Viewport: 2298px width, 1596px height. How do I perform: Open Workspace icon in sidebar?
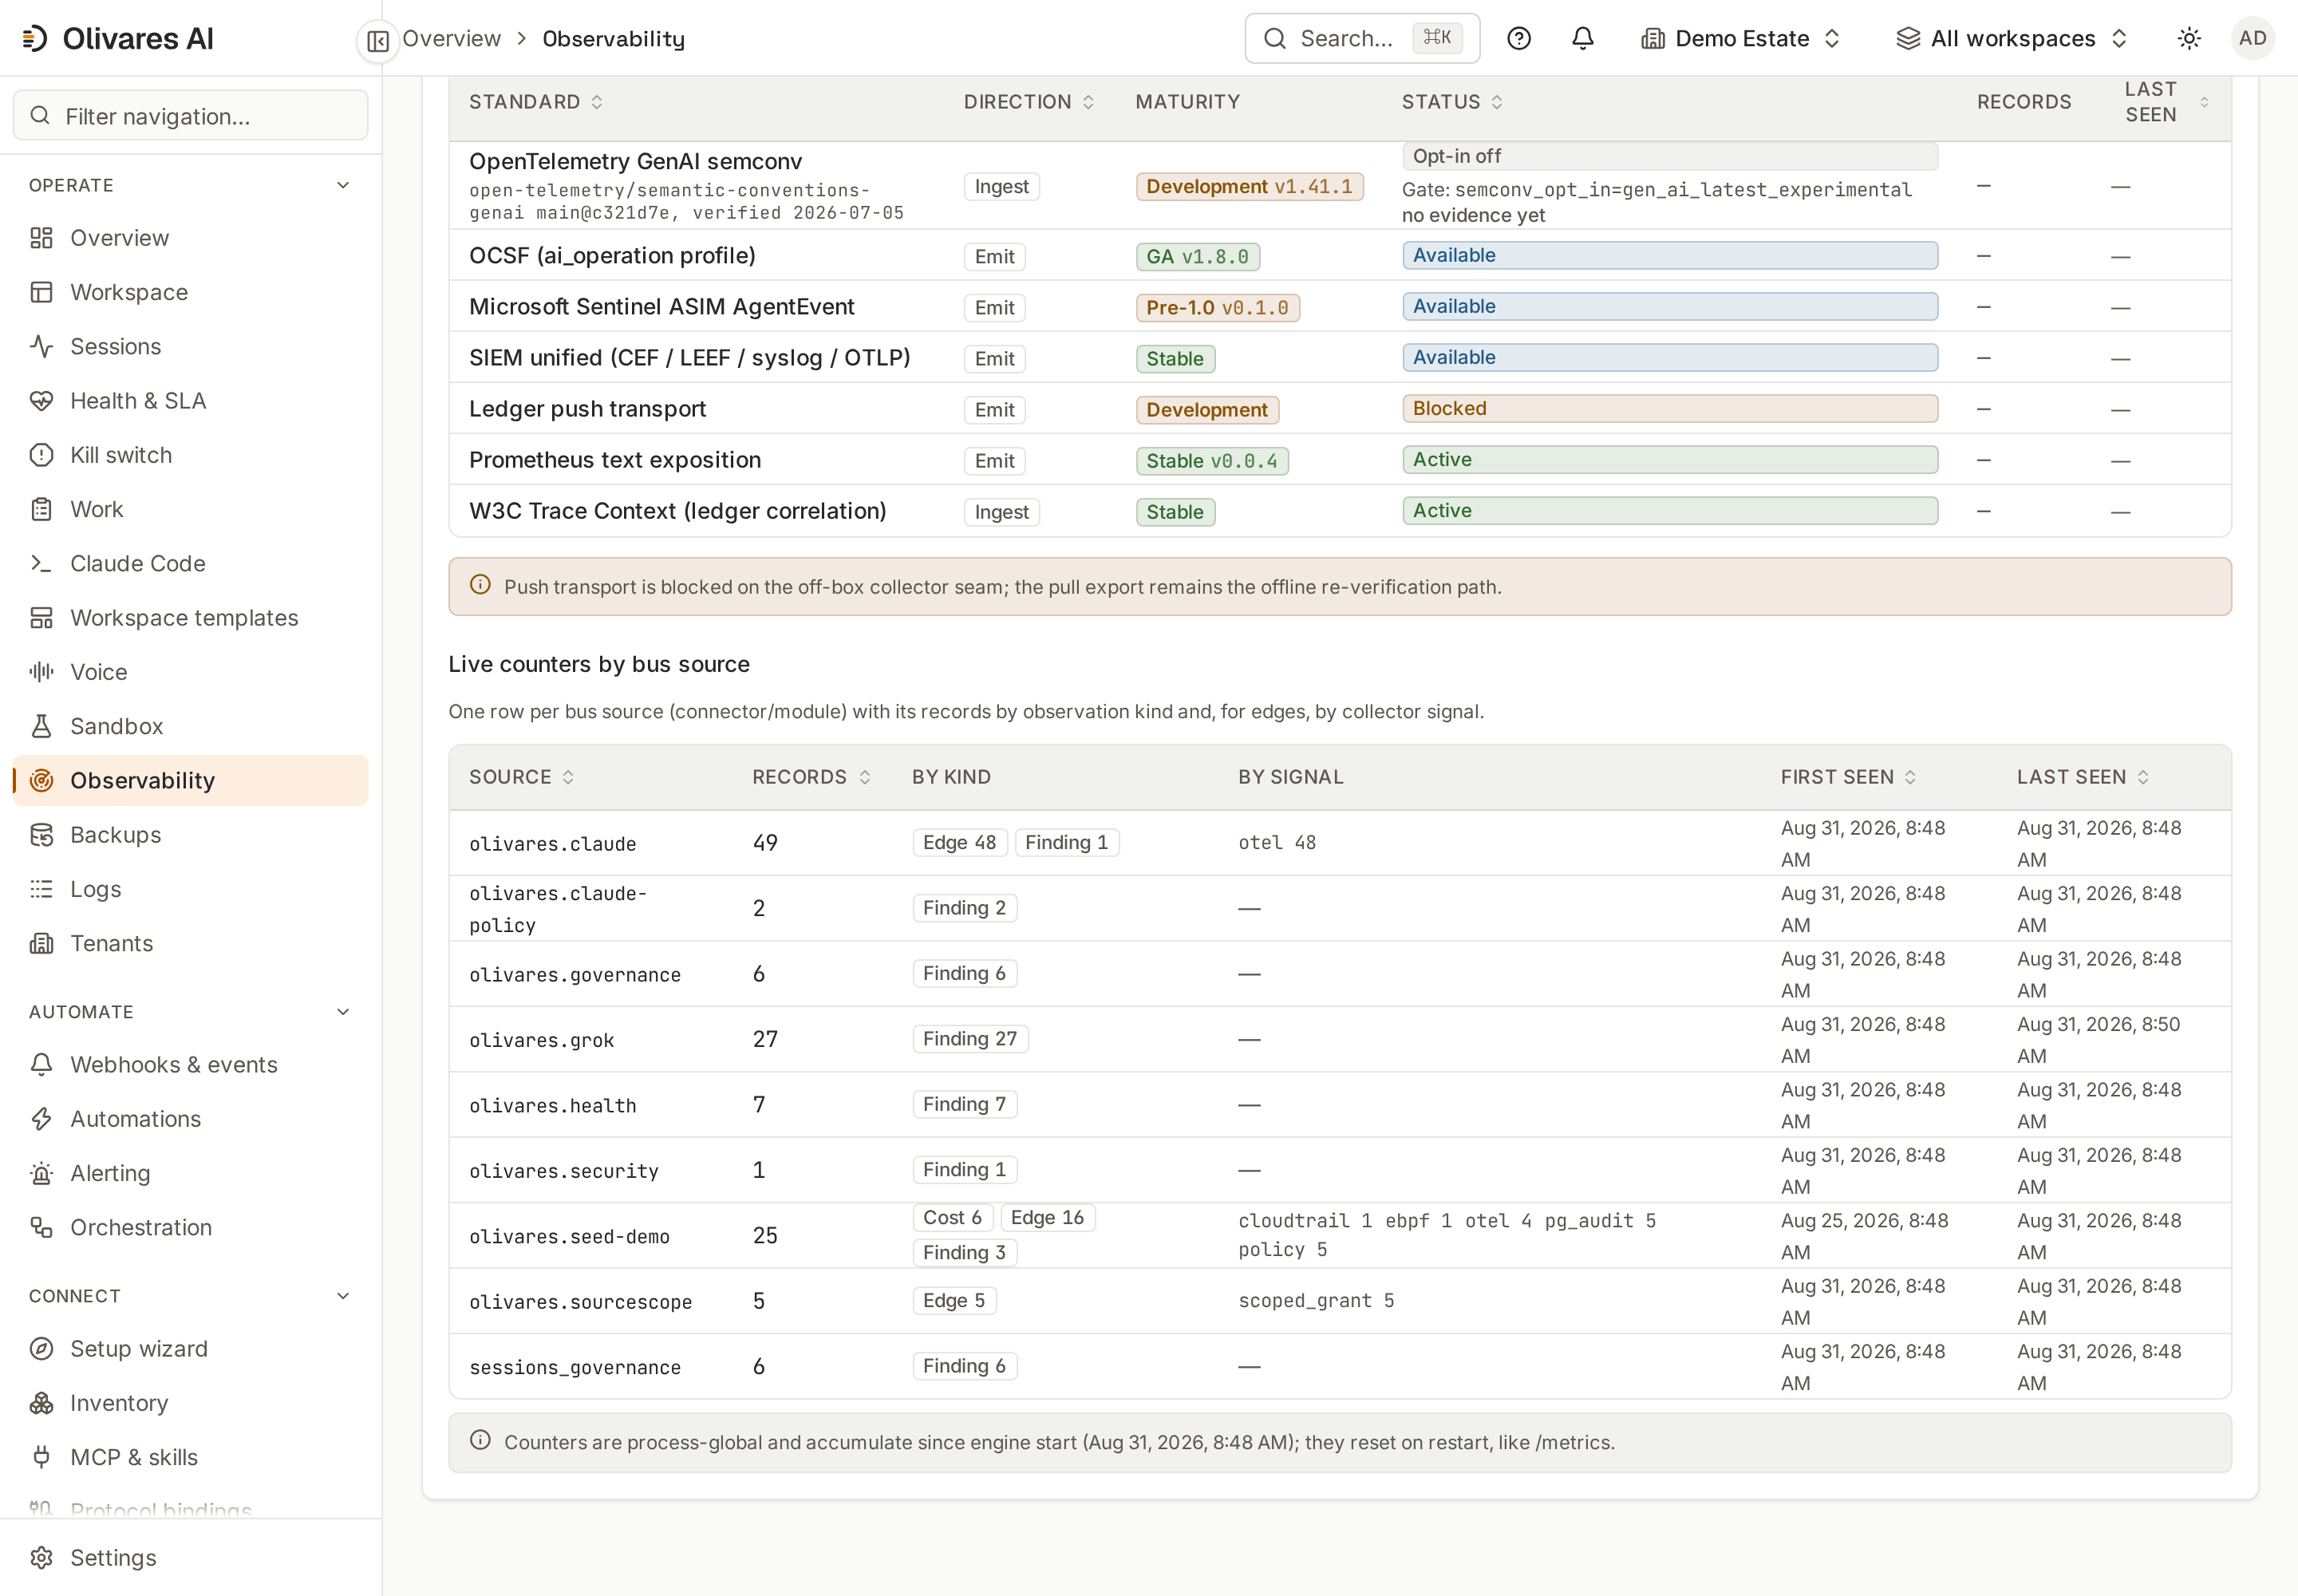[x=41, y=292]
